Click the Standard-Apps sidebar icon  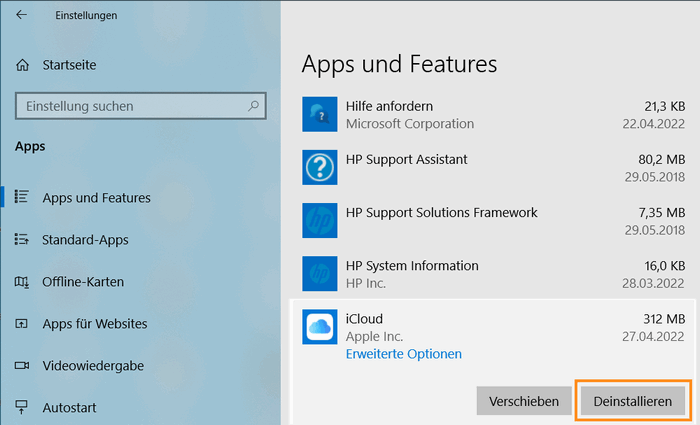click(x=21, y=239)
